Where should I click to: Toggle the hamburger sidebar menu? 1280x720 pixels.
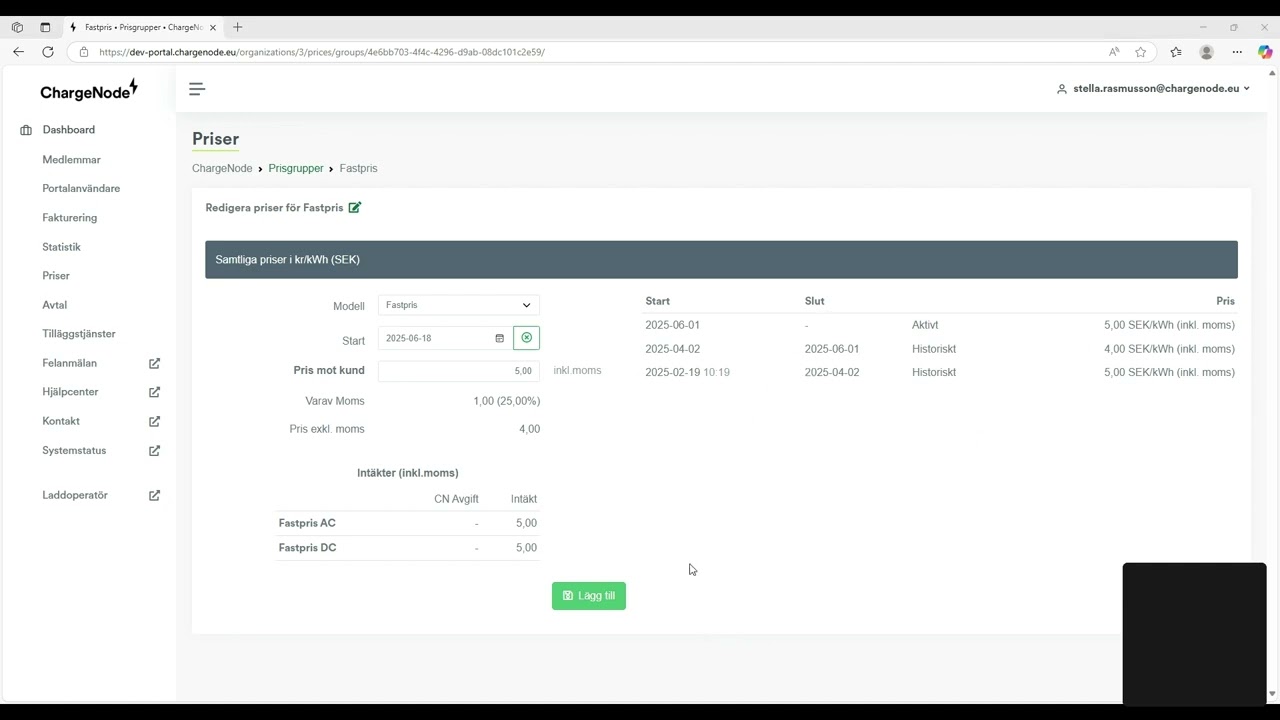point(197,89)
